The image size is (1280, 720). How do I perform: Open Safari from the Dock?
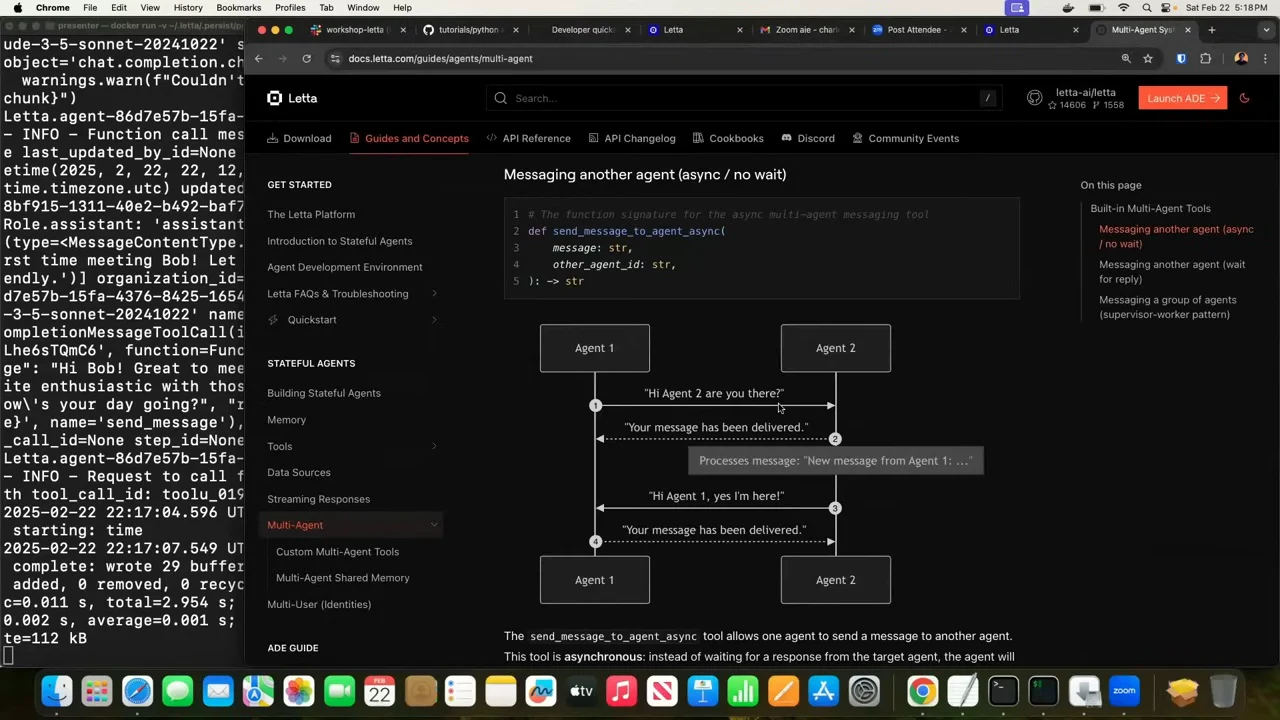pyautogui.click(x=138, y=691)
